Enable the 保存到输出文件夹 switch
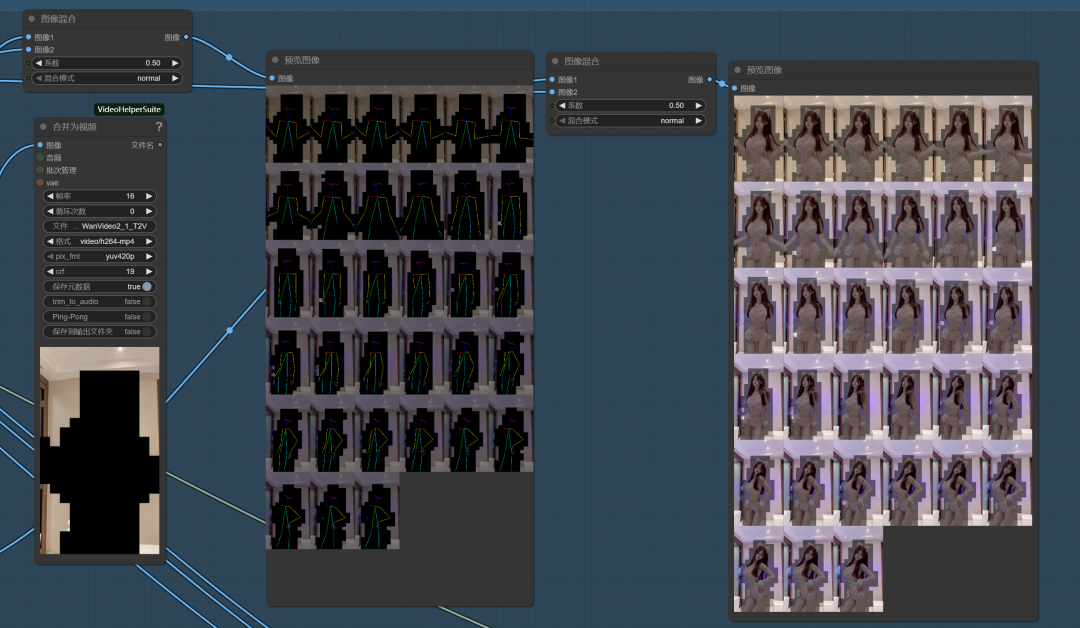Image resolution: width=1080 pixels, height=628 pixels. 147,332
